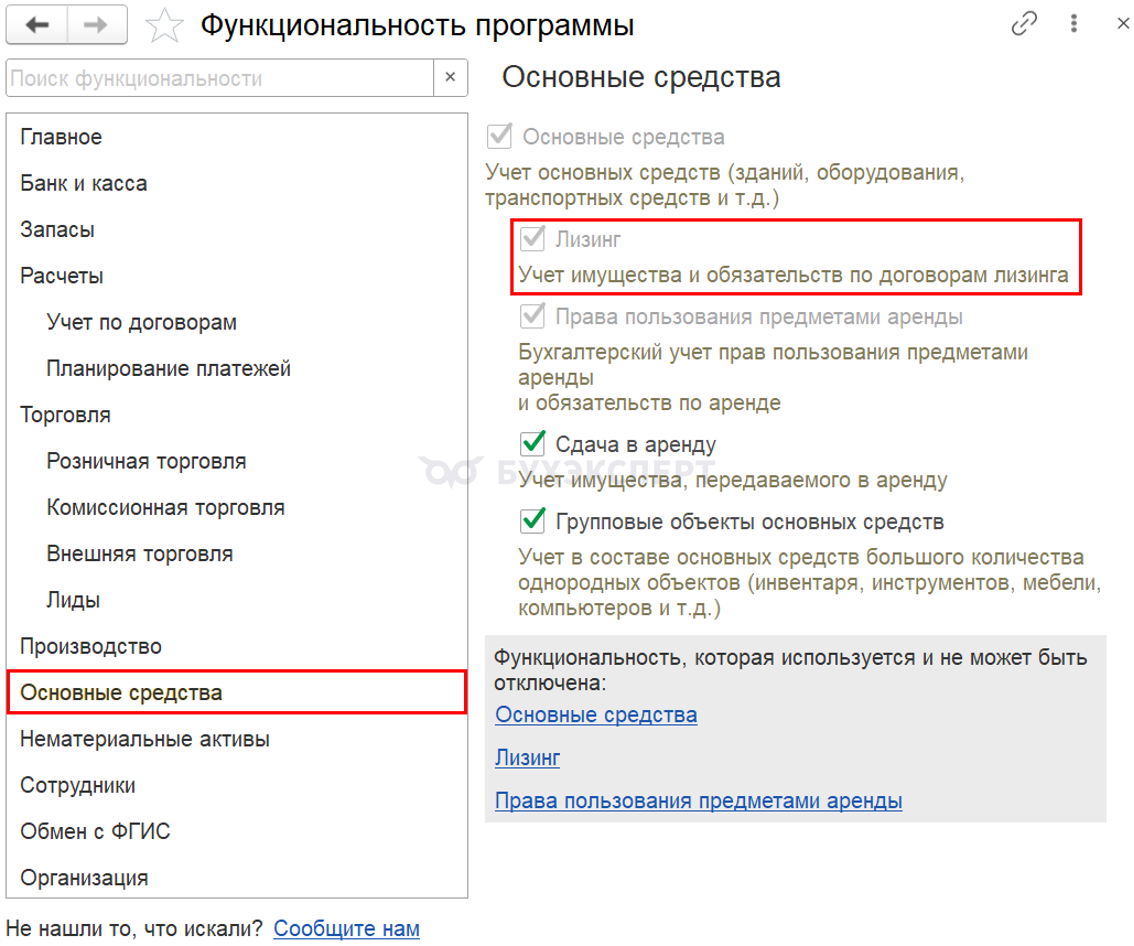Follow the Сообщите нам link
The image size is (1134, 946).
pyautogui.click(x=346, y=928)
